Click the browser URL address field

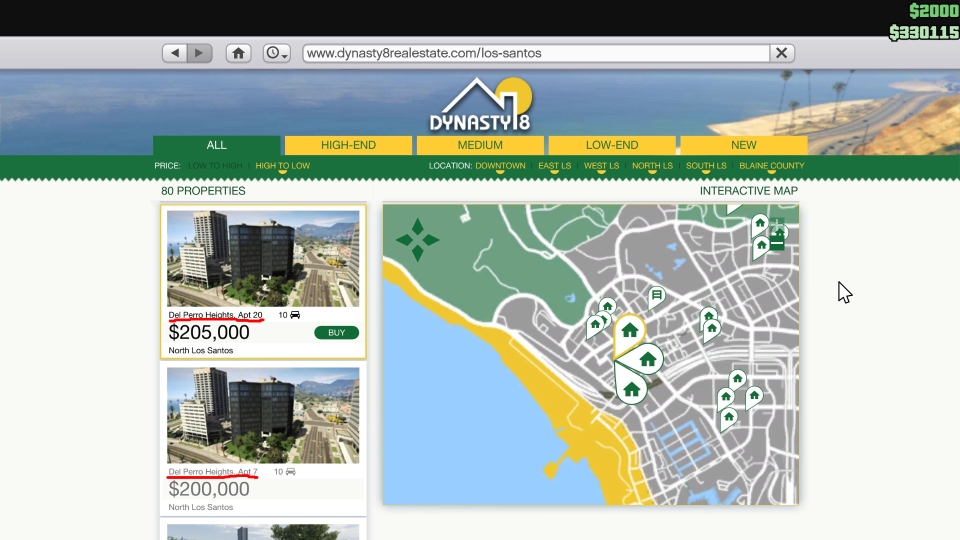coord(535,53)
